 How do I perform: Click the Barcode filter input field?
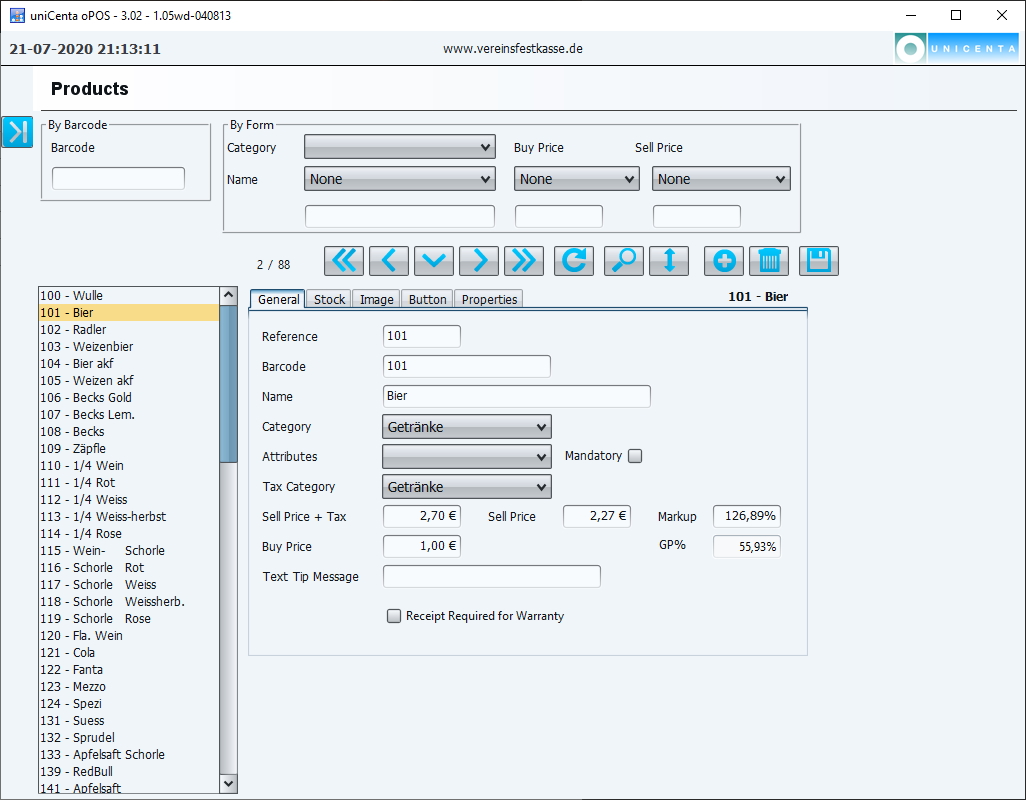pos(118,178)
